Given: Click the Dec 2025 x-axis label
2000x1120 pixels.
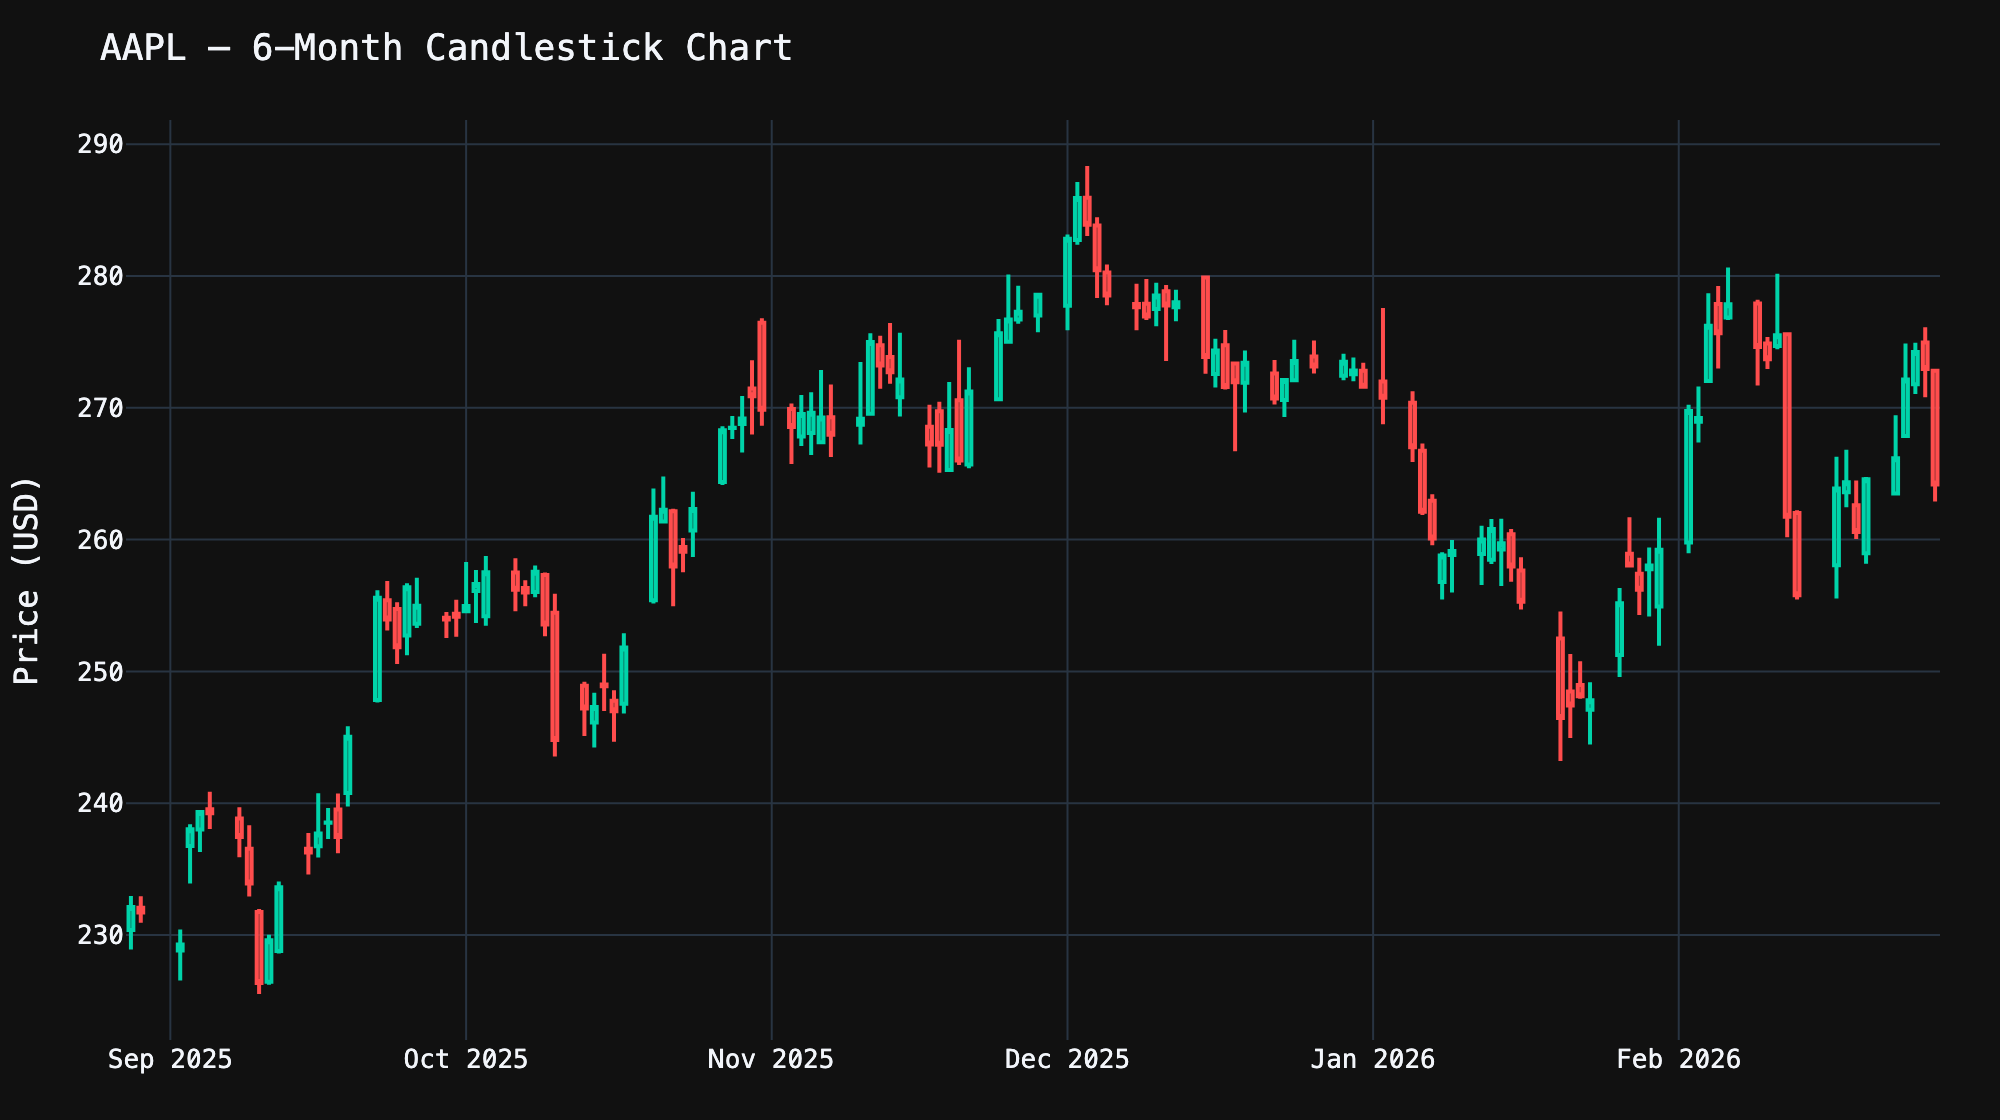Looking at the screenshot, I should [1066, 1059].
